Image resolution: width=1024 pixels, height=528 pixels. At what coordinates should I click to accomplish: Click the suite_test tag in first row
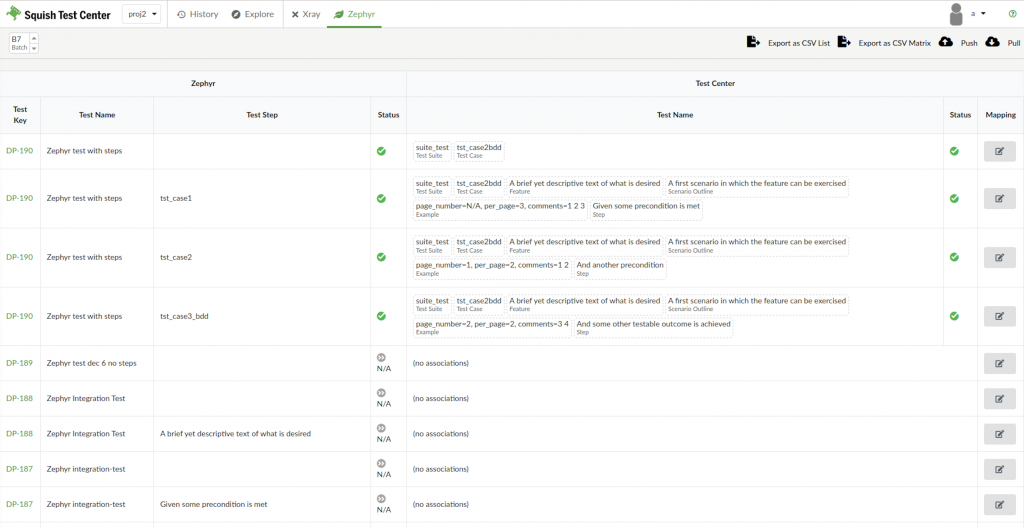pos(432,151)
